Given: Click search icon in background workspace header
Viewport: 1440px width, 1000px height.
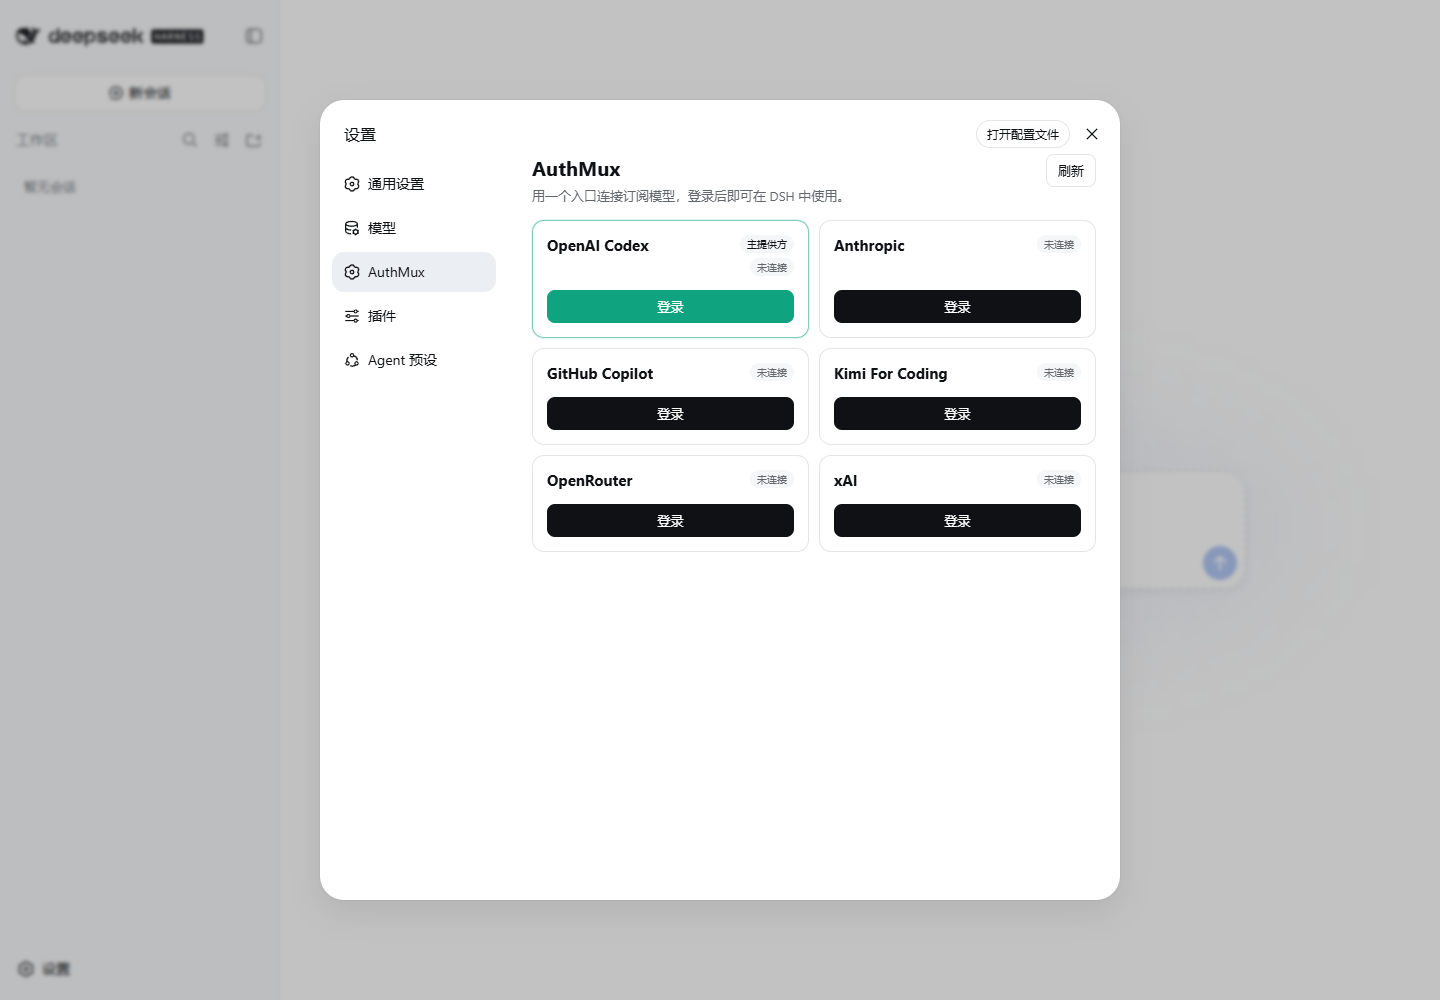Looking at the screenshot, I should coord(189,140).
